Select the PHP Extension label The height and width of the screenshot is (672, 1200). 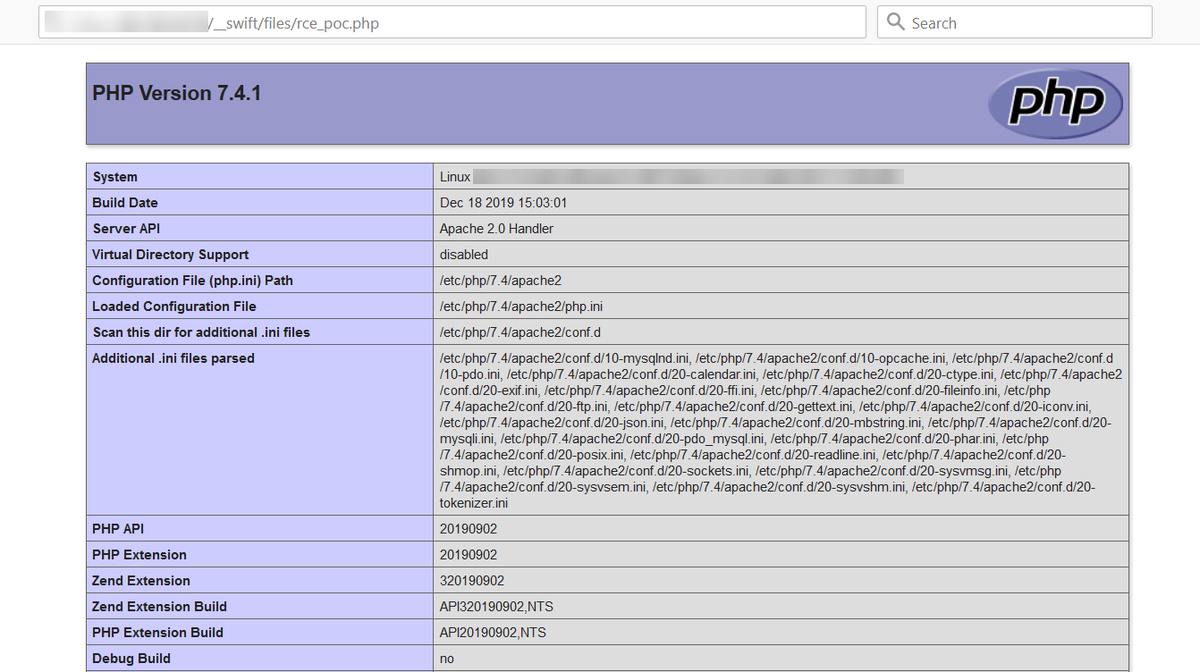pyautogui.click(x=139, y=555)
